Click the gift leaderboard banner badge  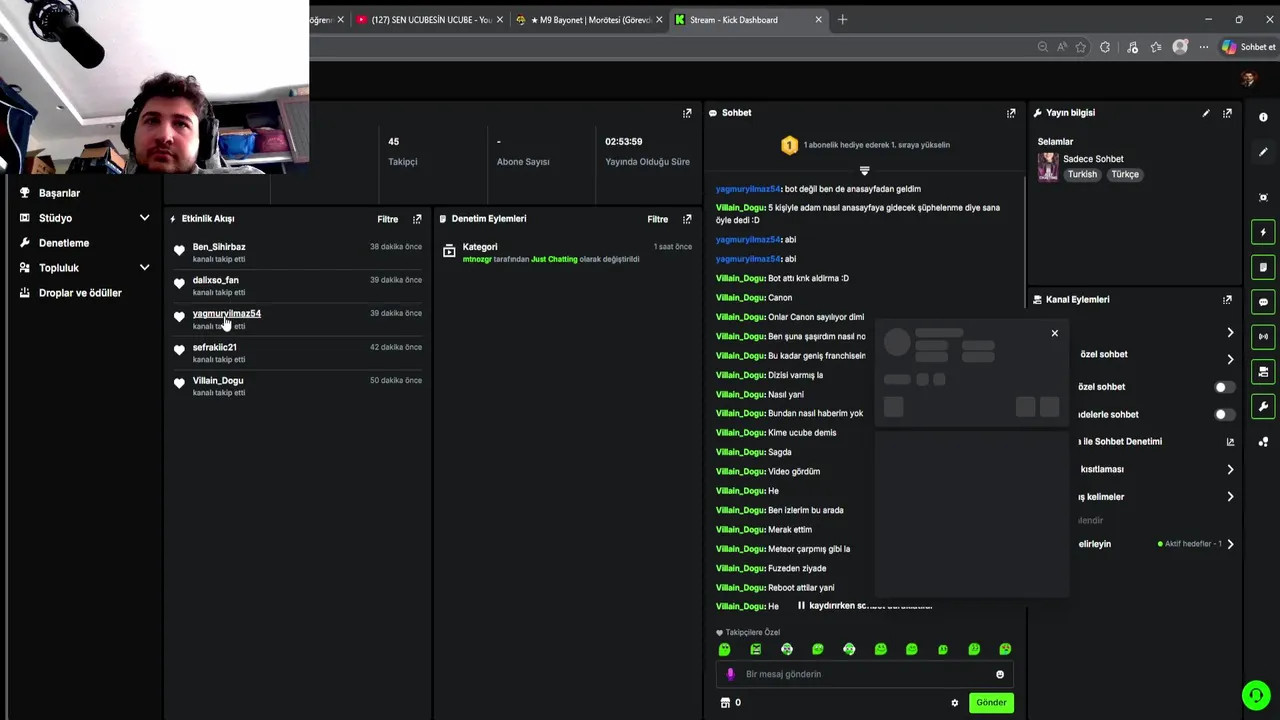(x=789, y=145)
